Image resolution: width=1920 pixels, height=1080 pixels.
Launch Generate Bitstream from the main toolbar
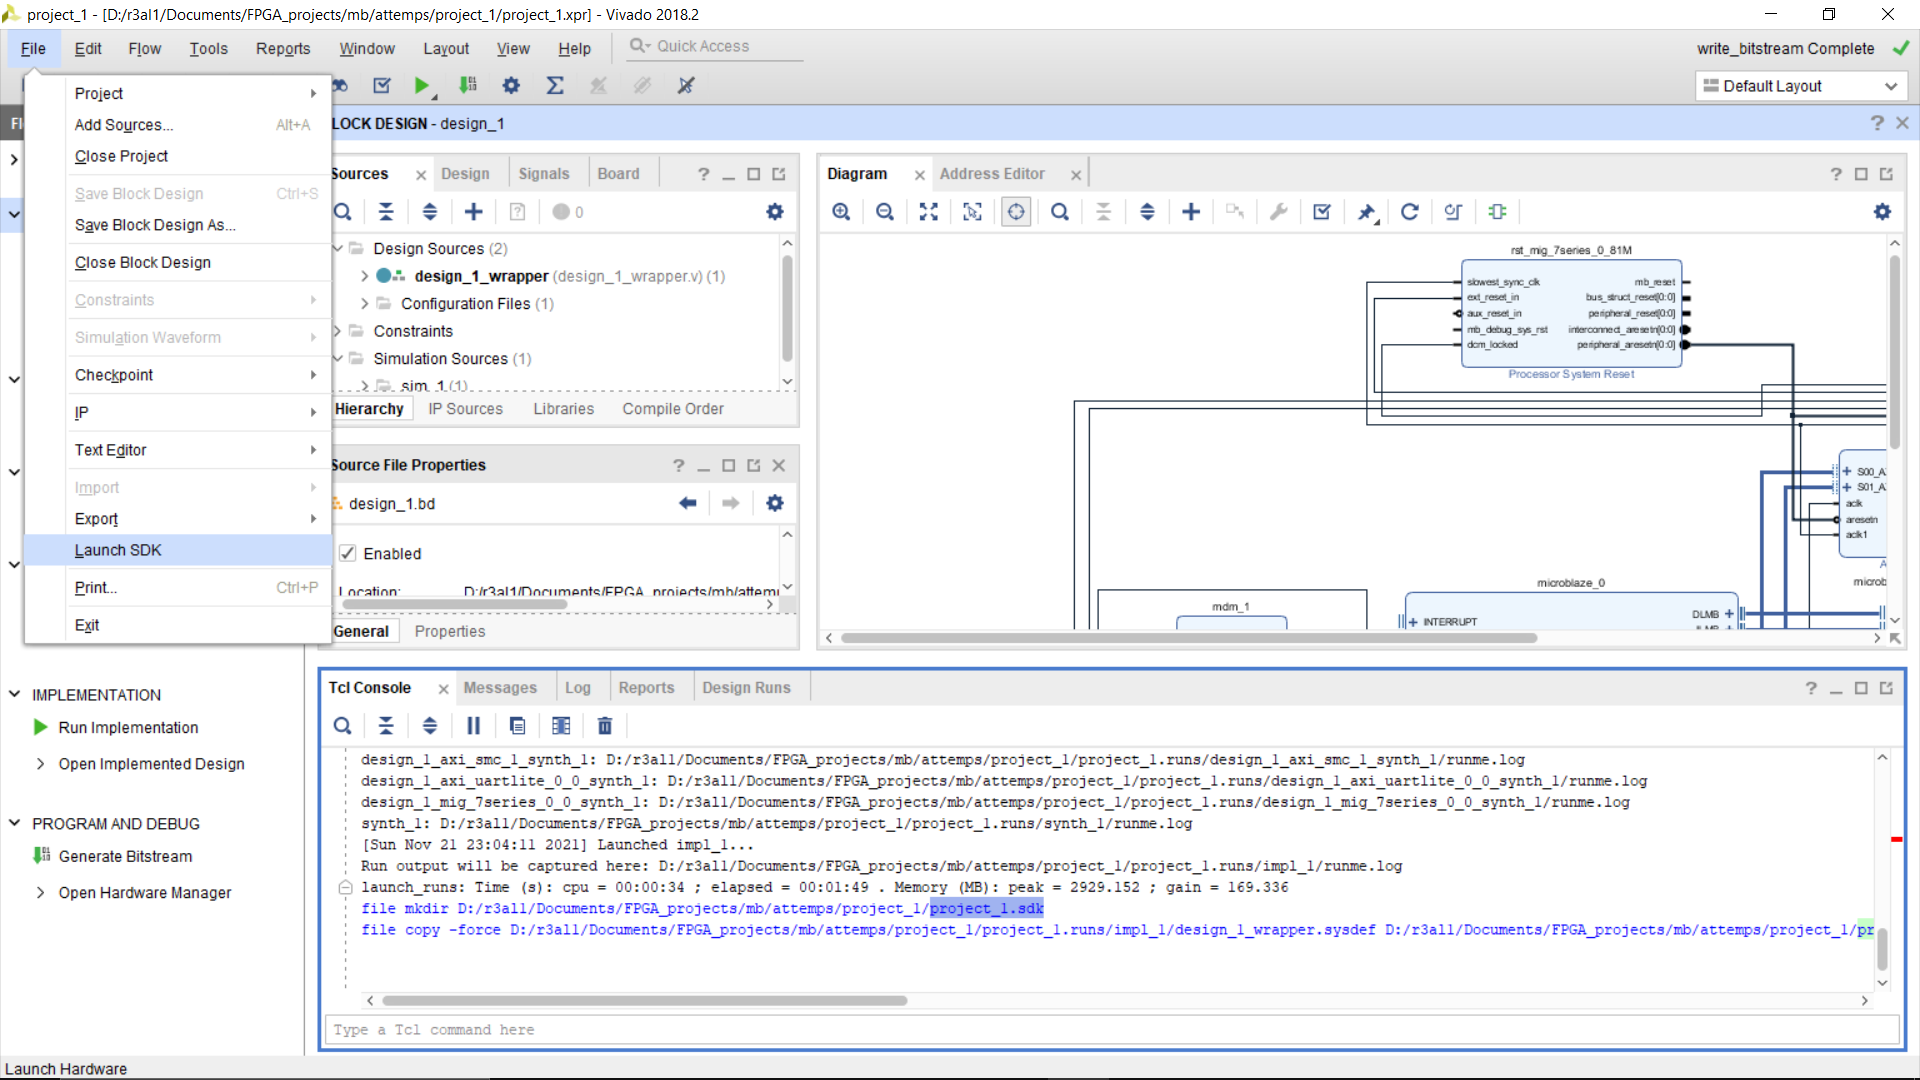tap(468, 86)
